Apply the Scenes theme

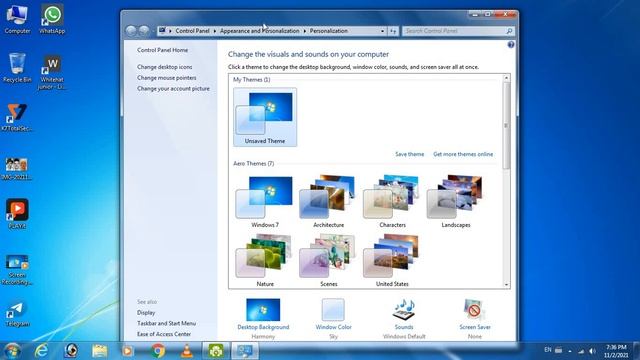click(x=329, y=260)
